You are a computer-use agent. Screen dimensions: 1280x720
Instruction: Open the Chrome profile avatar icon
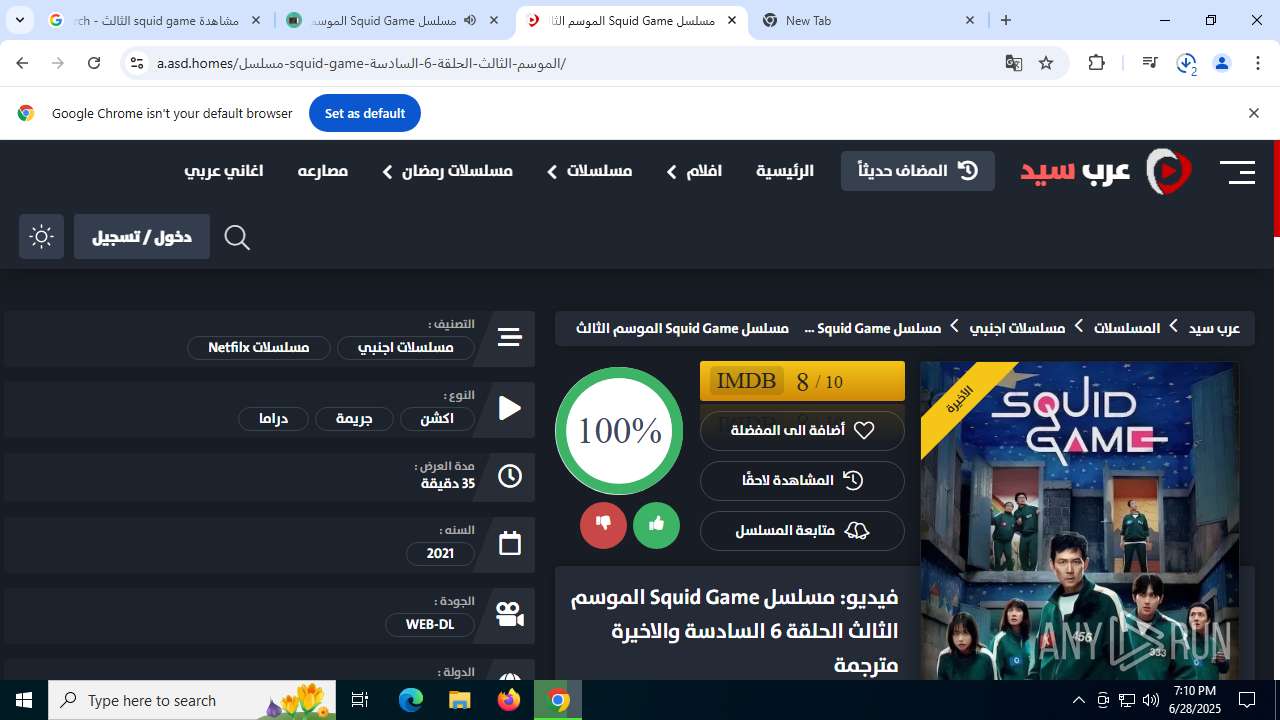coord(1222,63)
